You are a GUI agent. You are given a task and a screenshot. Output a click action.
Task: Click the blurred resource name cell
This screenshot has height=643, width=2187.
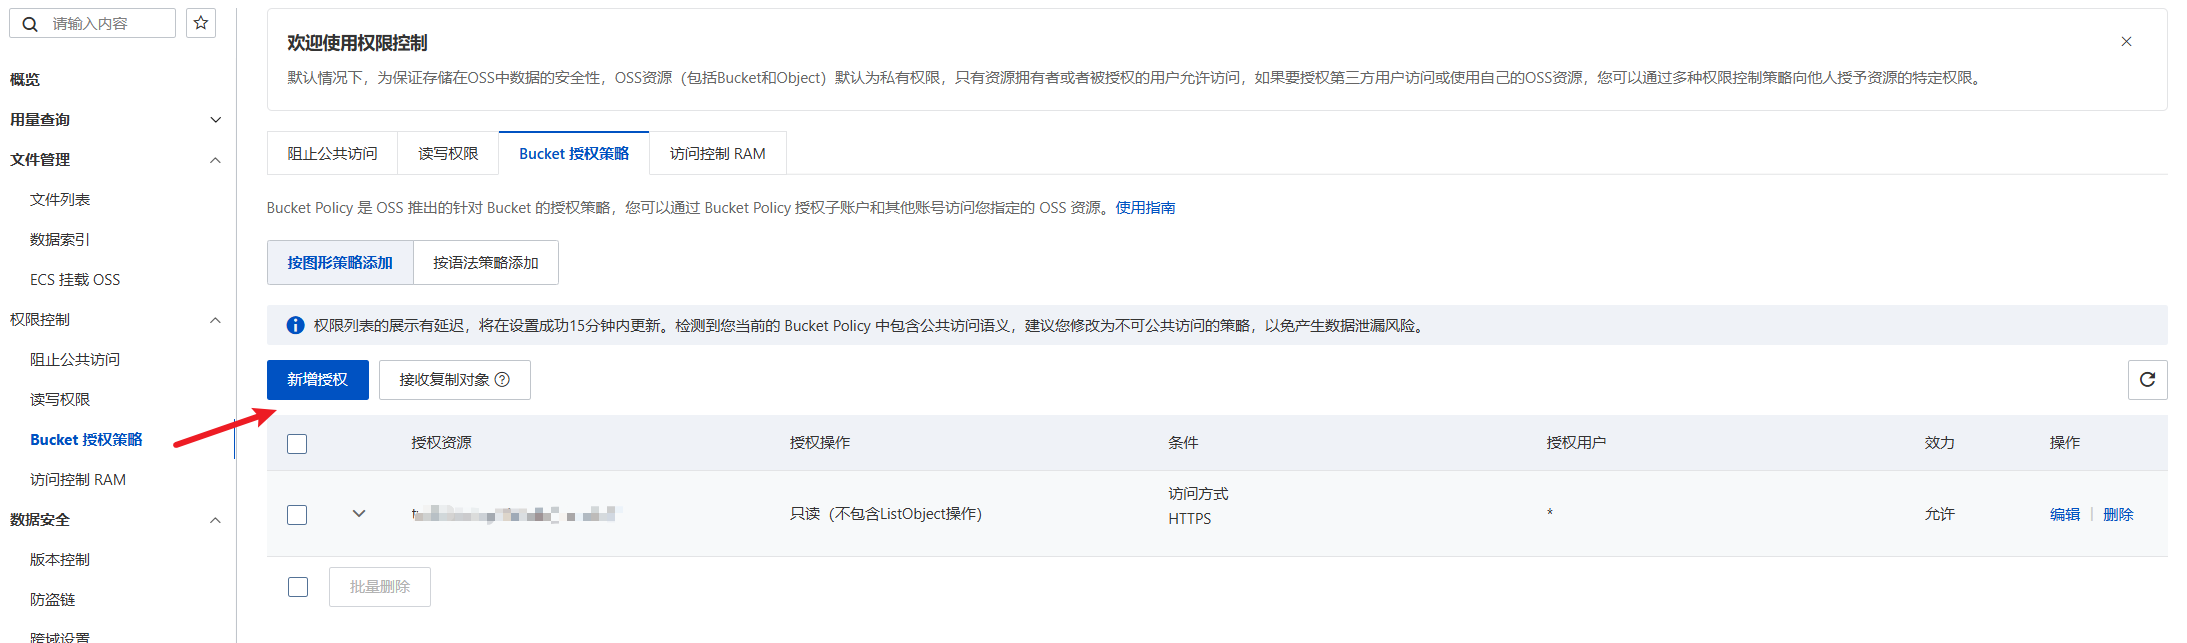[516, 514]
